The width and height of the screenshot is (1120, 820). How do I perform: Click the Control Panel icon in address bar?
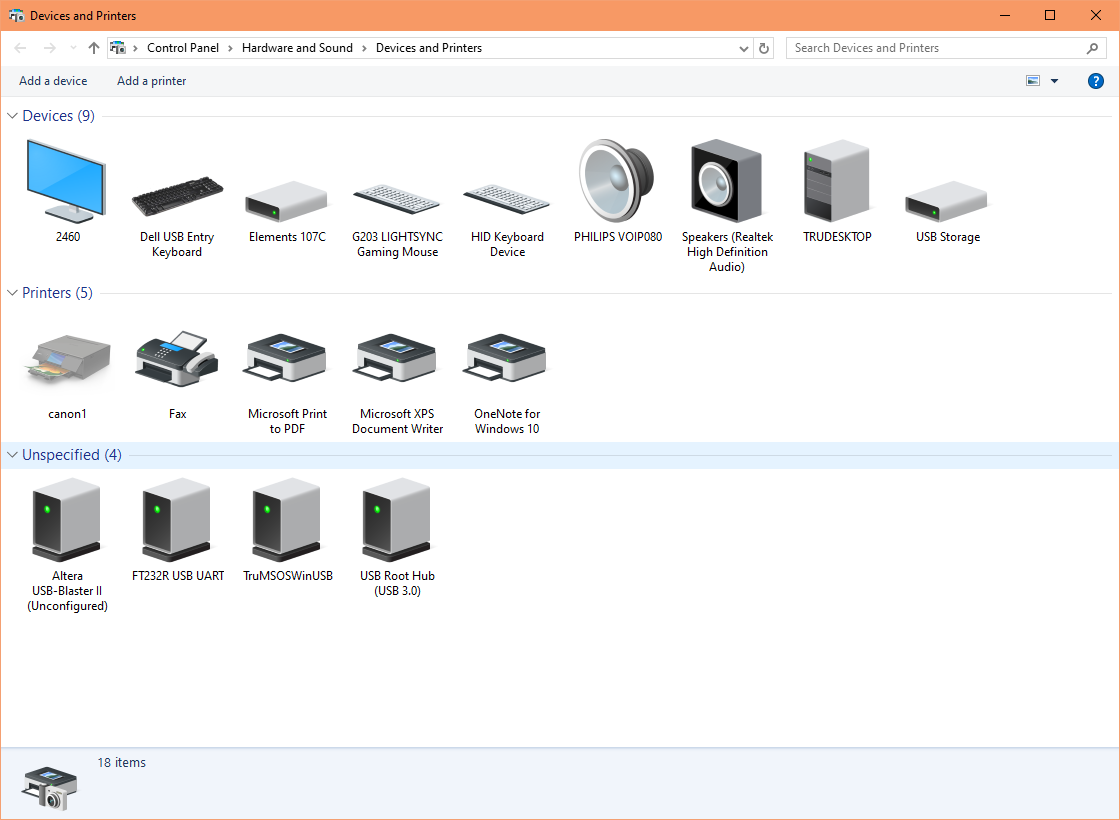(x=118, y=48)
